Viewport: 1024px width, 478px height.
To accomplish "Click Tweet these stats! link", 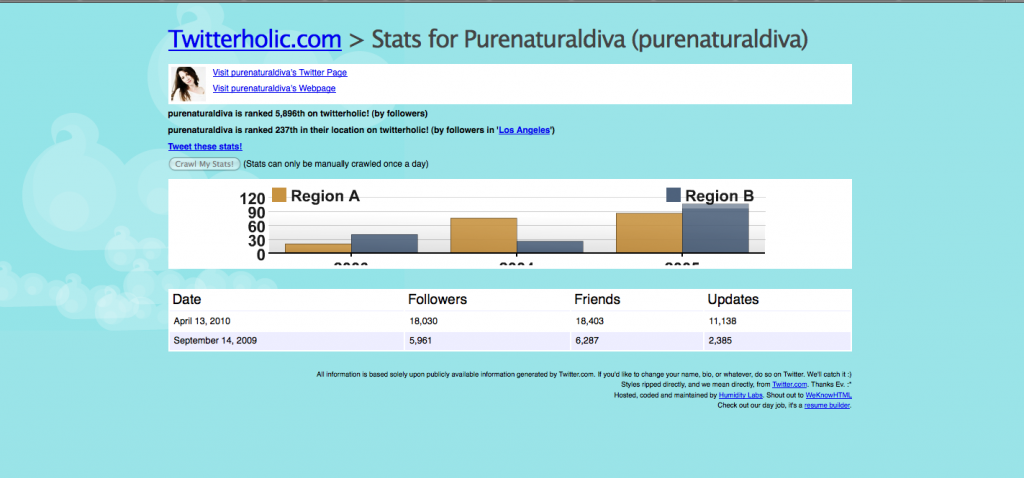I will pyautogui.click(x=205, y=147).
